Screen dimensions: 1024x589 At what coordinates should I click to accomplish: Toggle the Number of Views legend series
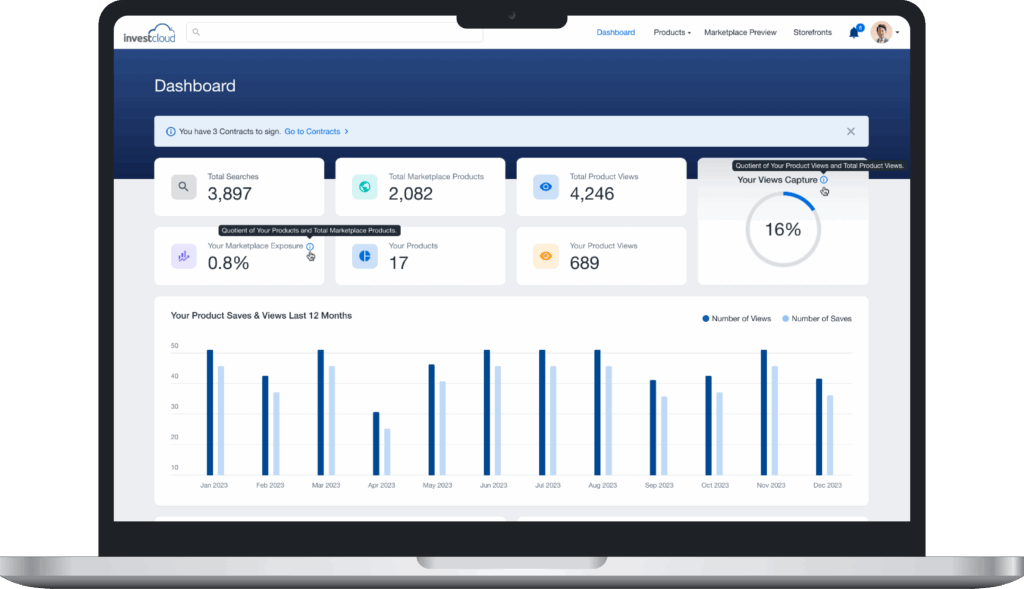[x=736, y=319]
